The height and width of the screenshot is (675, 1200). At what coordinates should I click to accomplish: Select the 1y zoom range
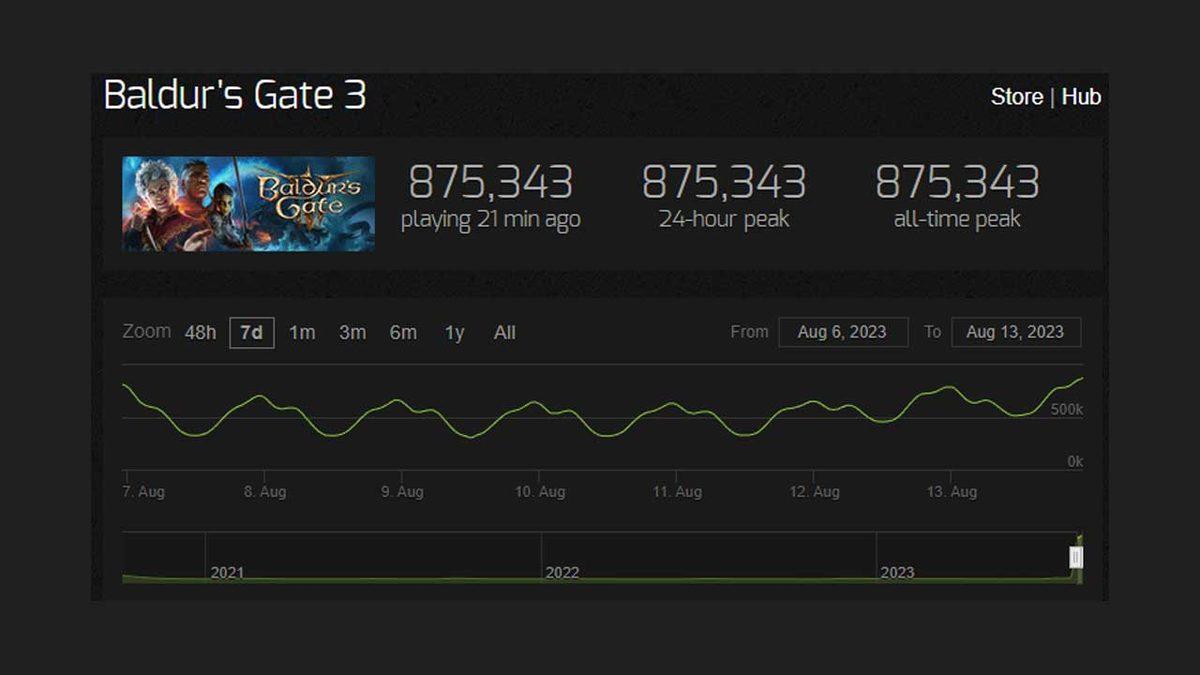point(452,332)
